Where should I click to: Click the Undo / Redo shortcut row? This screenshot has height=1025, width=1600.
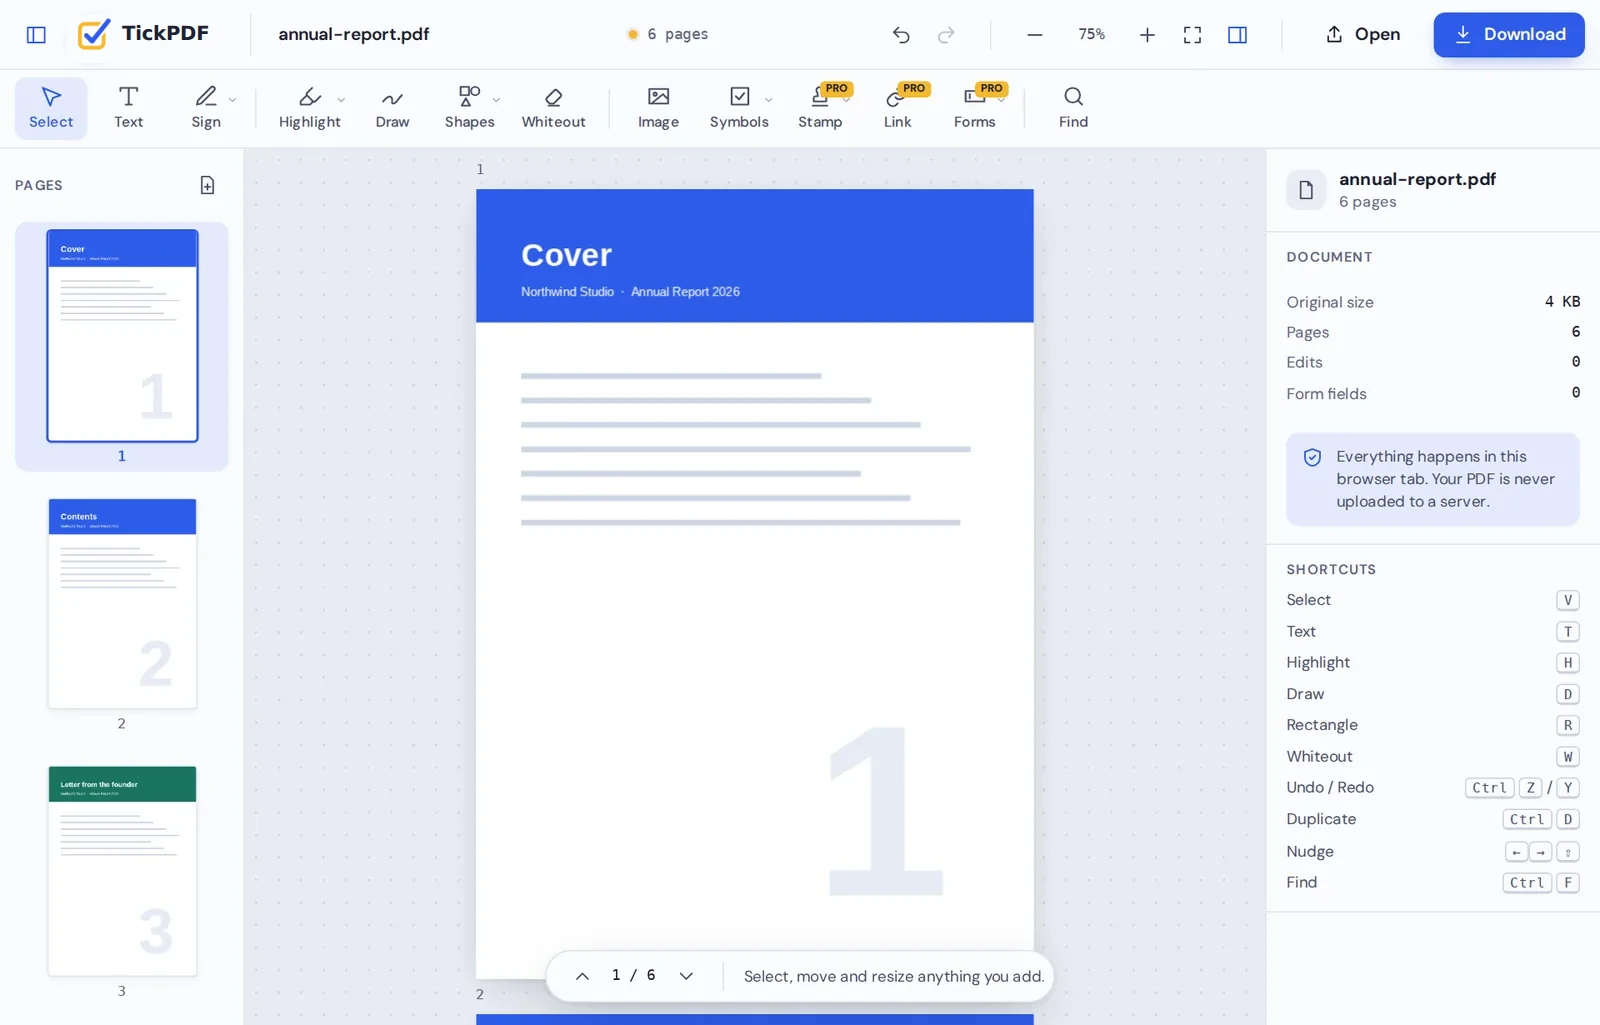coord(1433,788)
